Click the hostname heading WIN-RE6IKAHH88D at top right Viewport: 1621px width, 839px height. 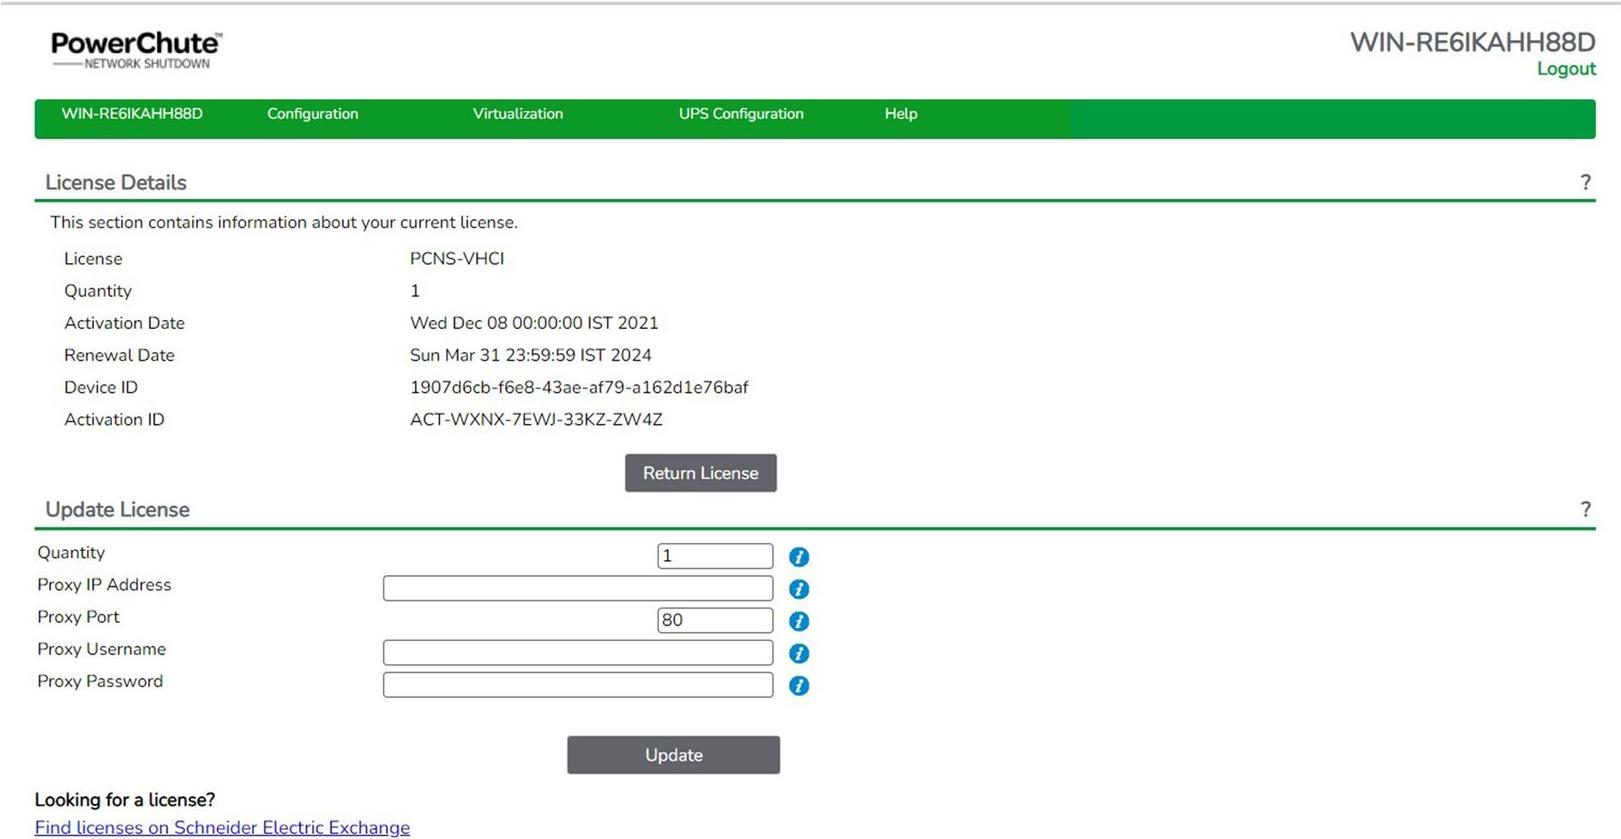1472,42
